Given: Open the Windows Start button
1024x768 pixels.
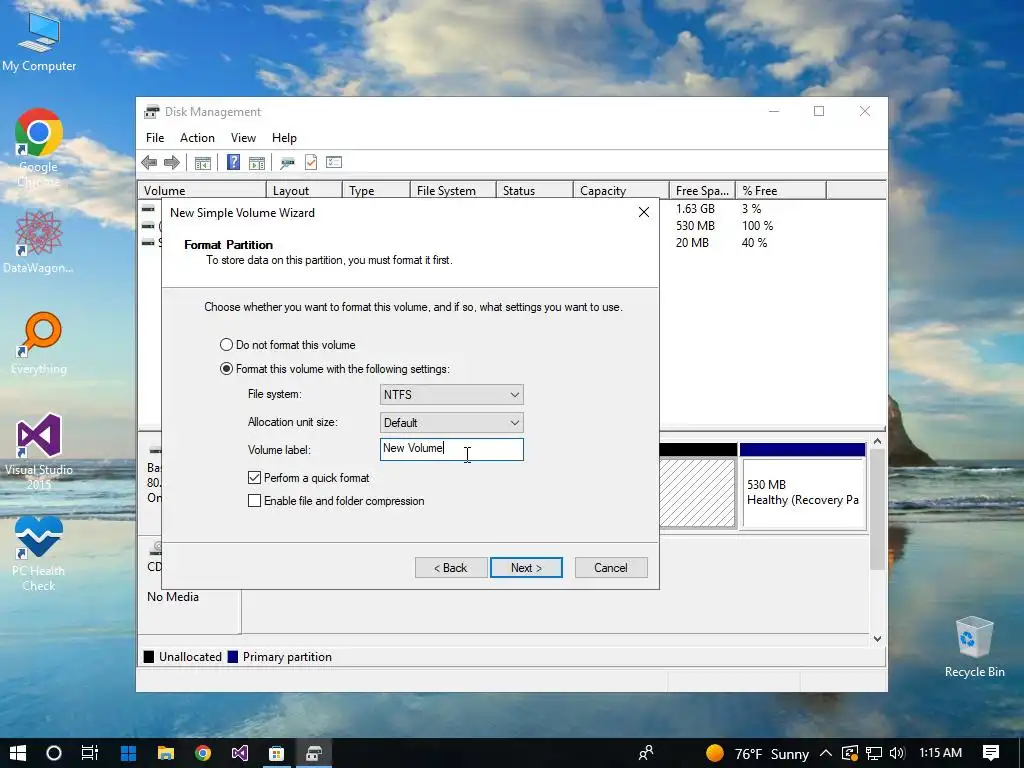Looking at the screenshot, I should click(18, 753).
